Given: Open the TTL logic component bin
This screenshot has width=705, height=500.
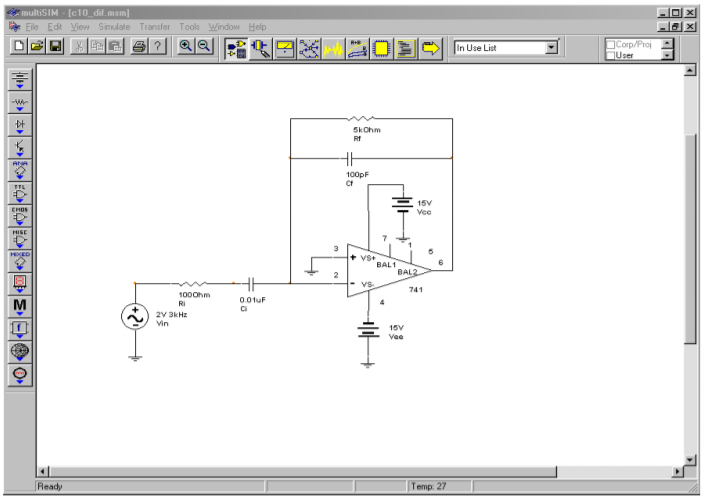Looking at the screenshot, I should [x=20, y=191].
